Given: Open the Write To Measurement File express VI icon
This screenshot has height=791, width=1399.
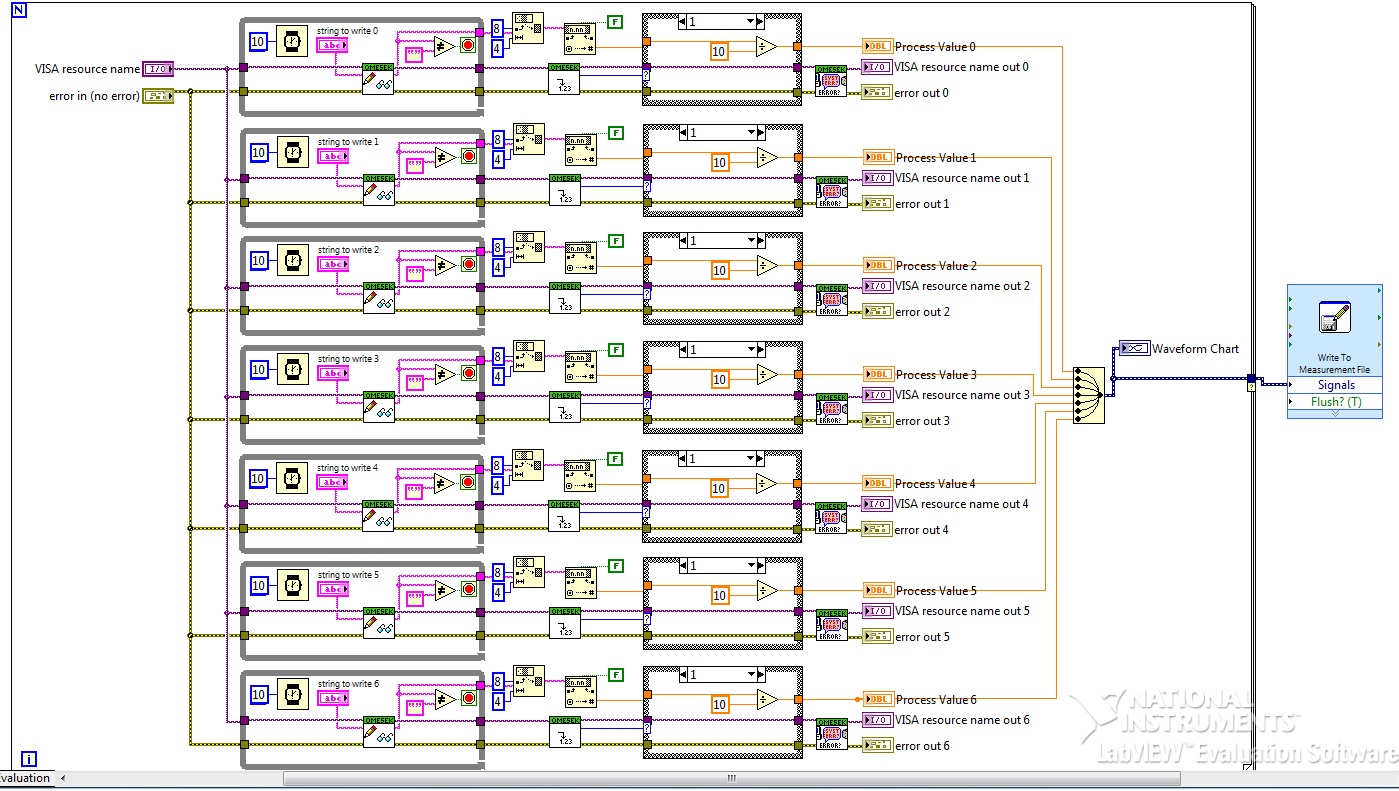Looking at the screenshot, I should pos(1335,317).
